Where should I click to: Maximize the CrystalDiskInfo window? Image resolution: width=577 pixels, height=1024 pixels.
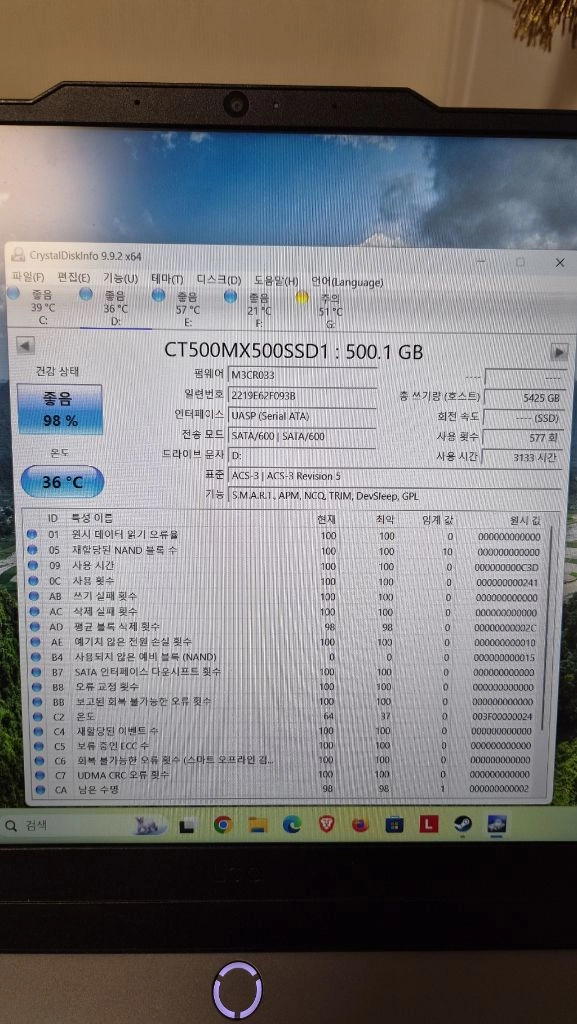tap(520, 261)
